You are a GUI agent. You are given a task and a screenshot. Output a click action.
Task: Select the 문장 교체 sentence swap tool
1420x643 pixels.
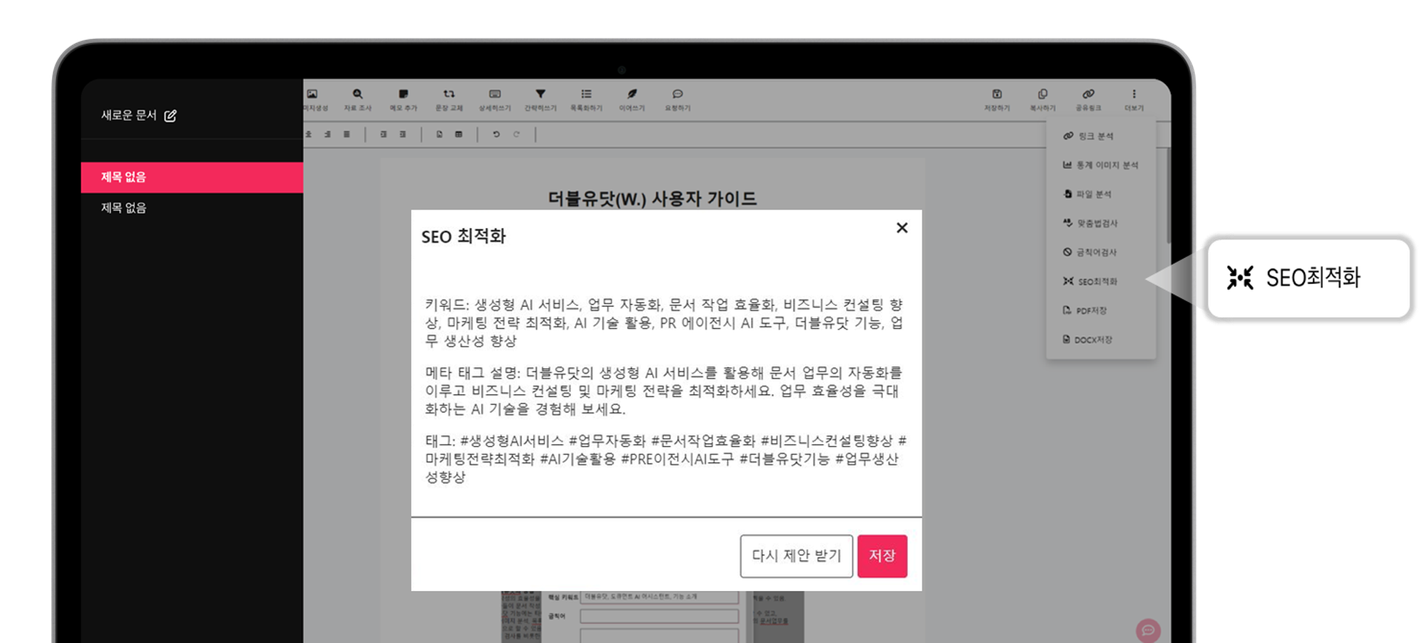449,99
